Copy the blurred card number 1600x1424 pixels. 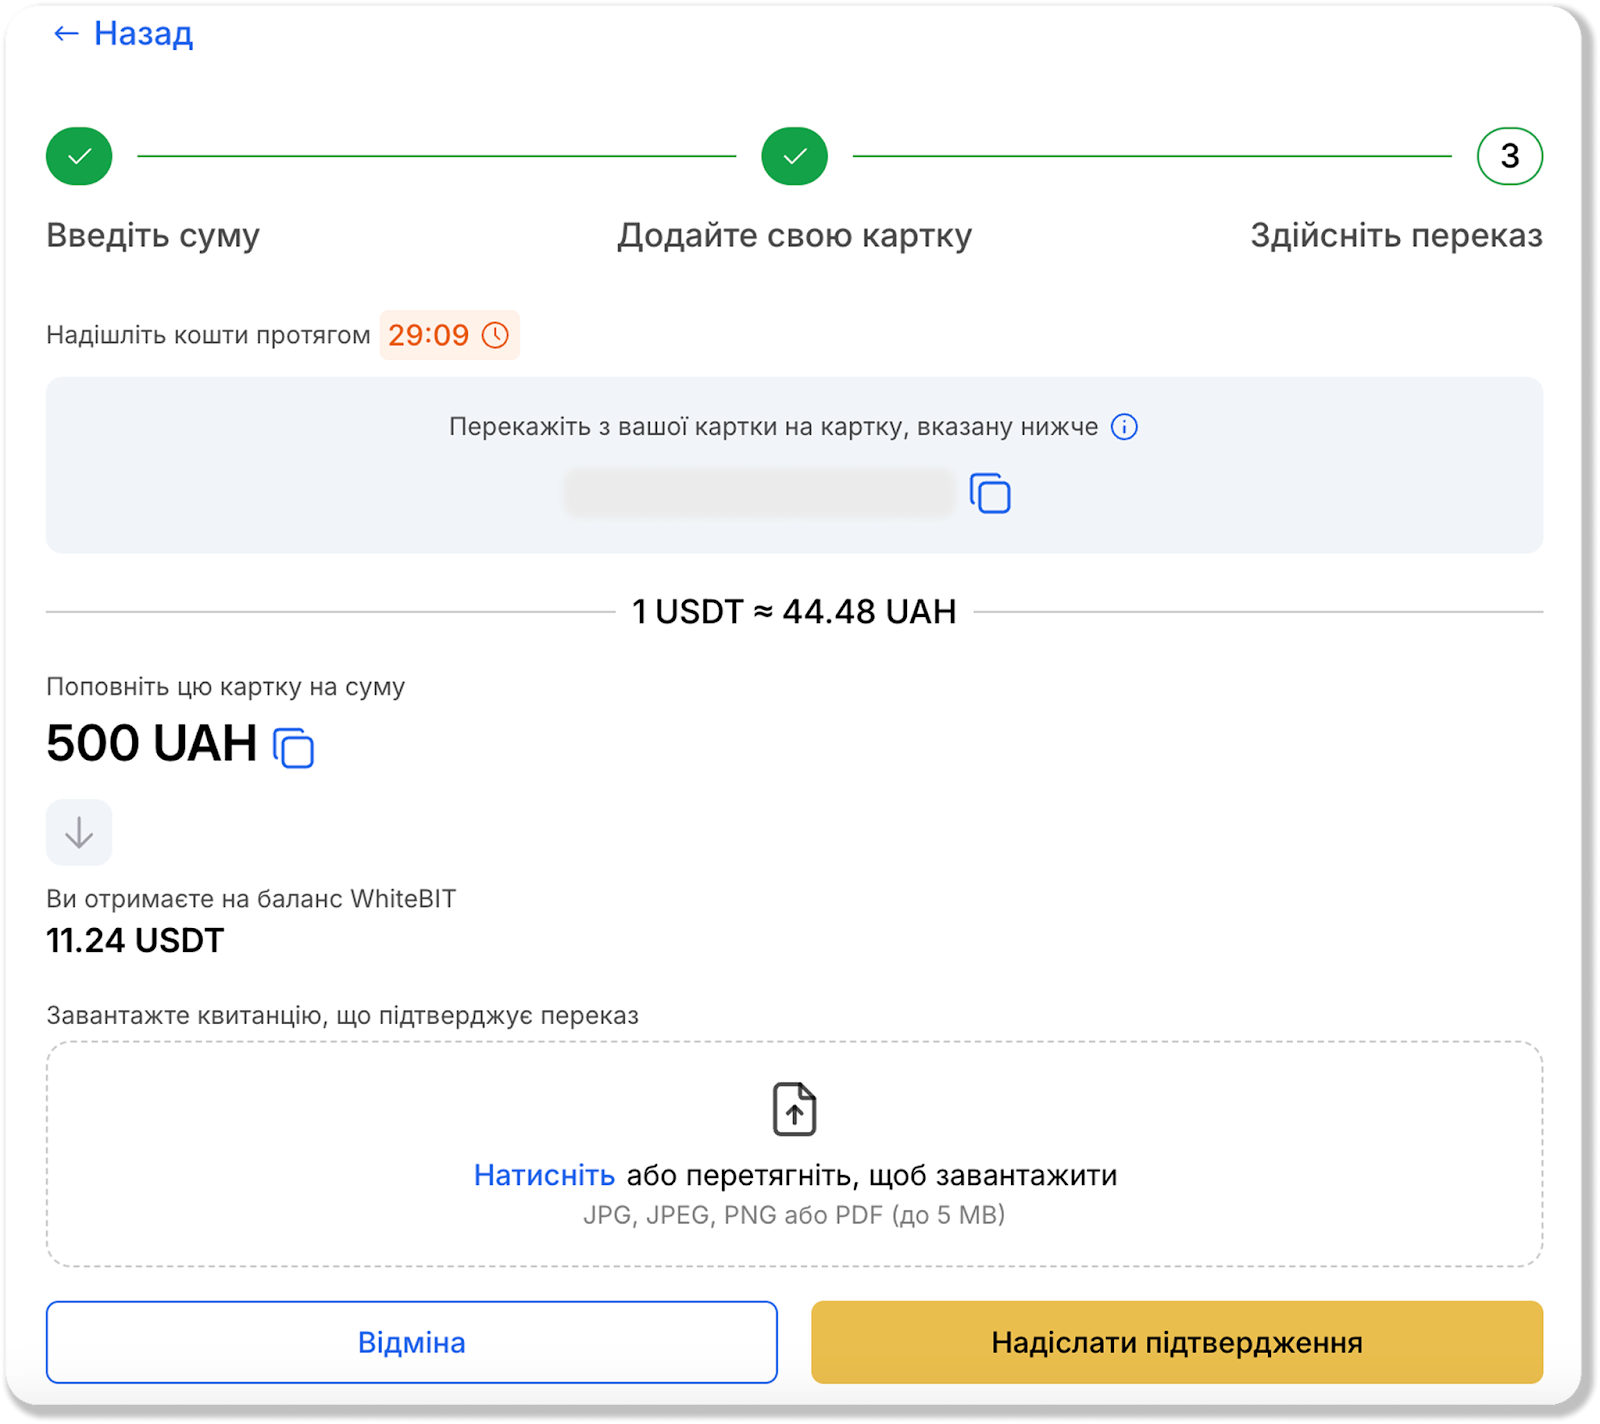990,494
